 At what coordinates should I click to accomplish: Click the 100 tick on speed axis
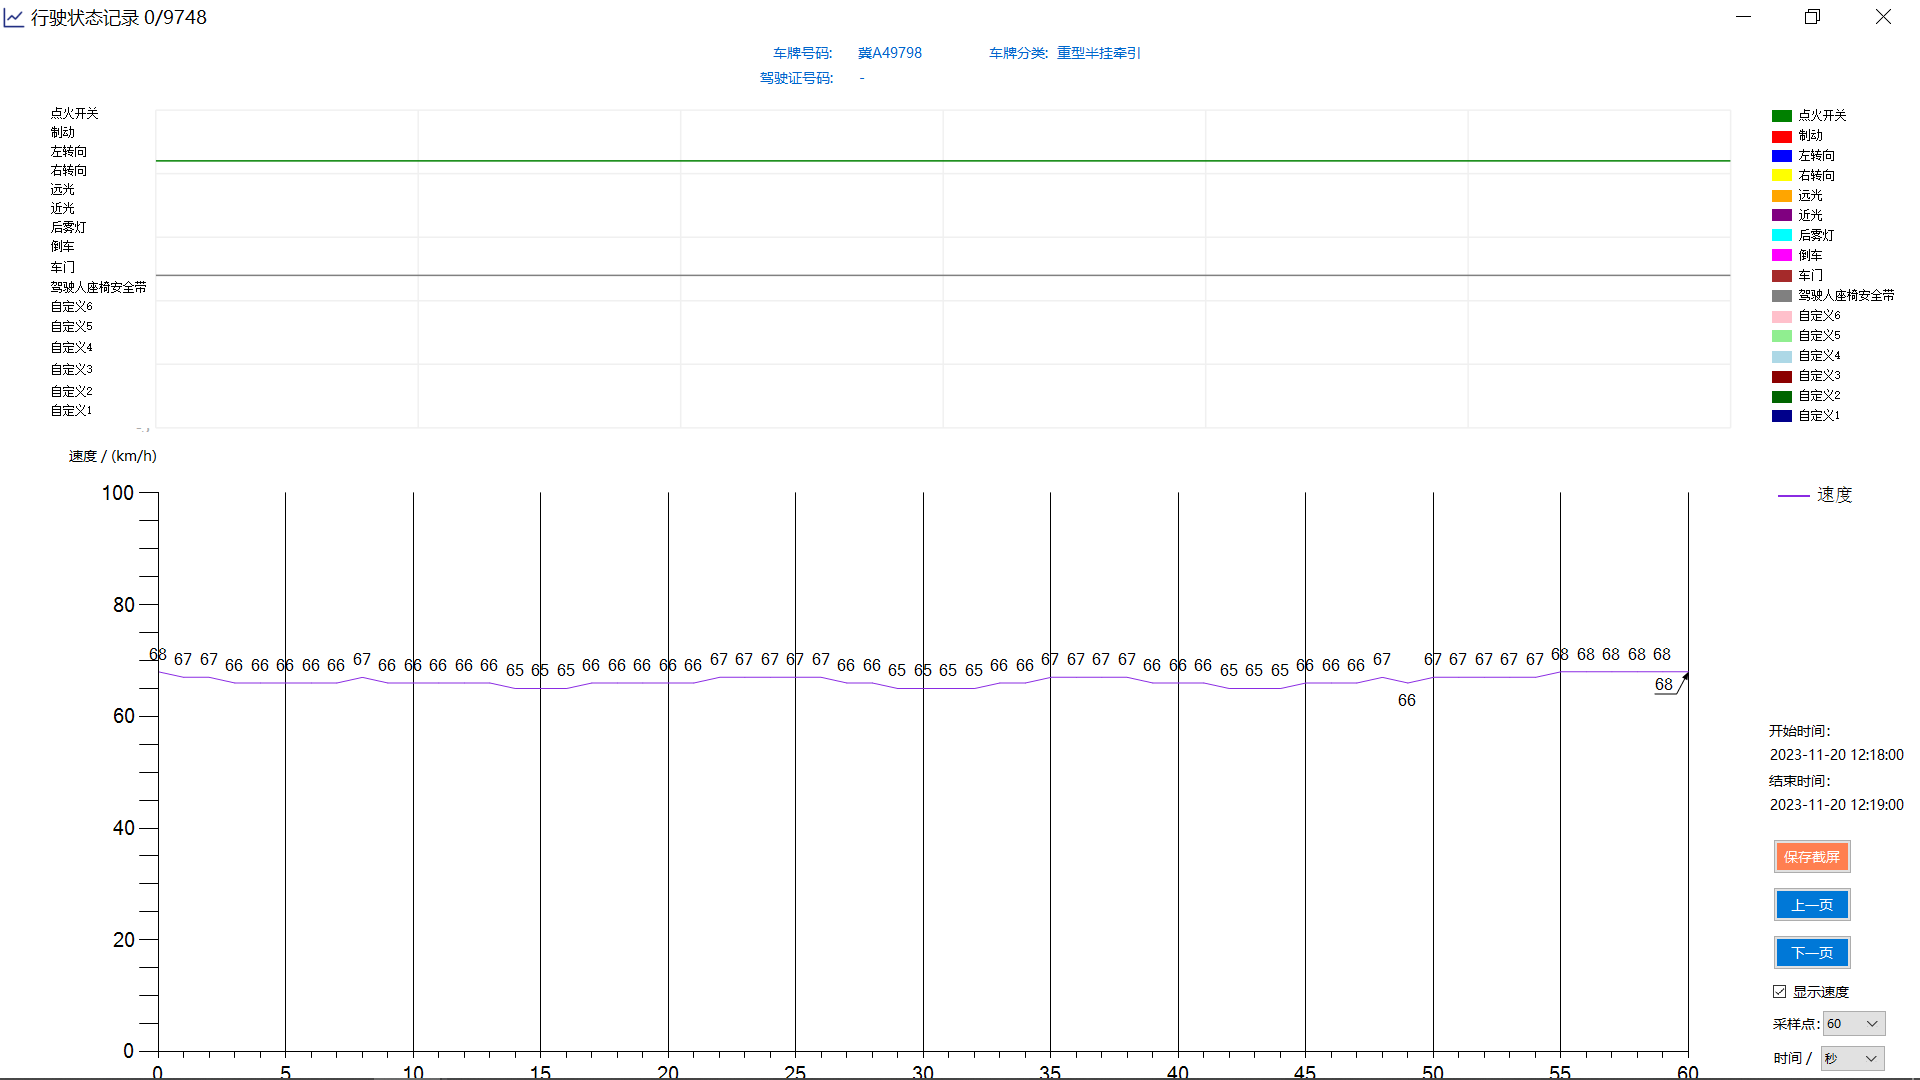[118, 493]
